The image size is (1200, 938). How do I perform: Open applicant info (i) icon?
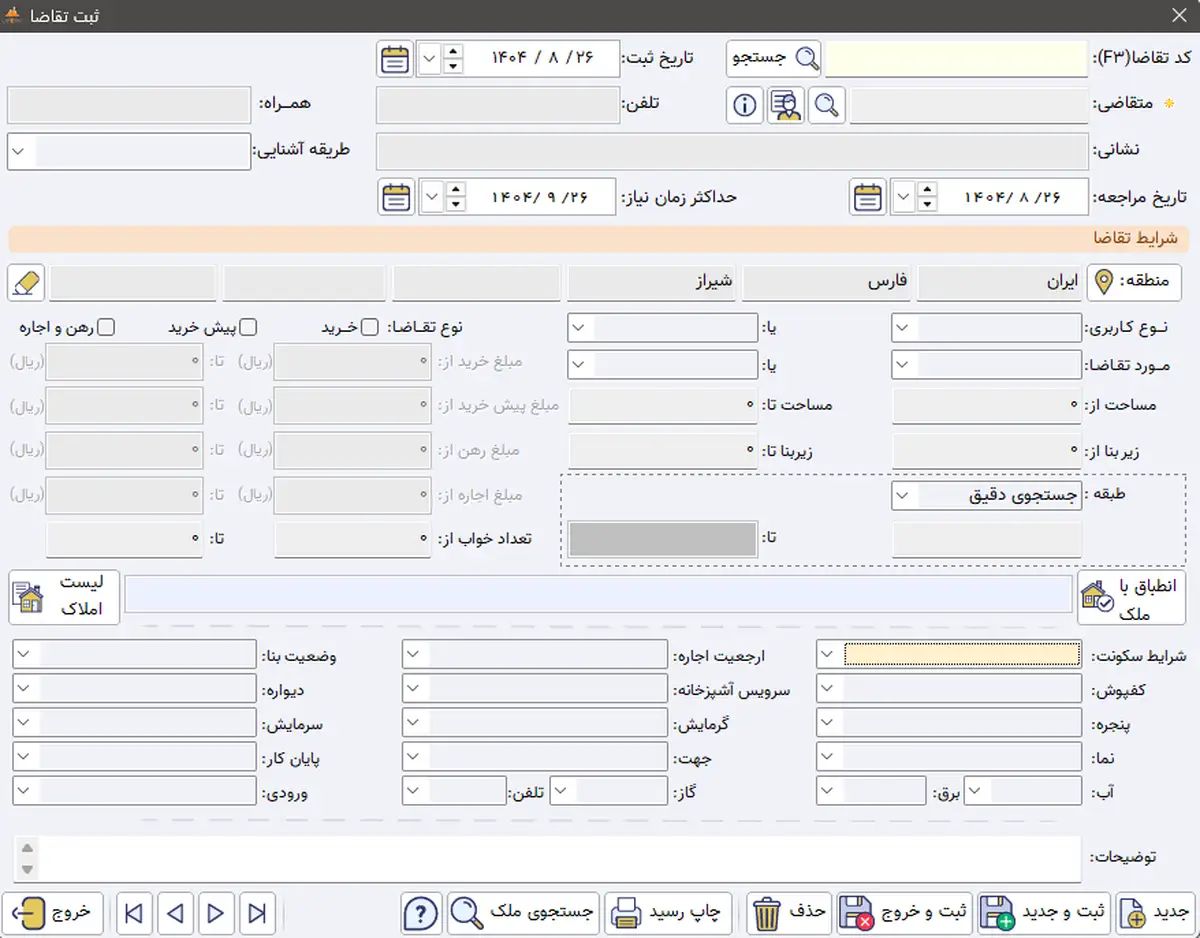pos(744,105)
